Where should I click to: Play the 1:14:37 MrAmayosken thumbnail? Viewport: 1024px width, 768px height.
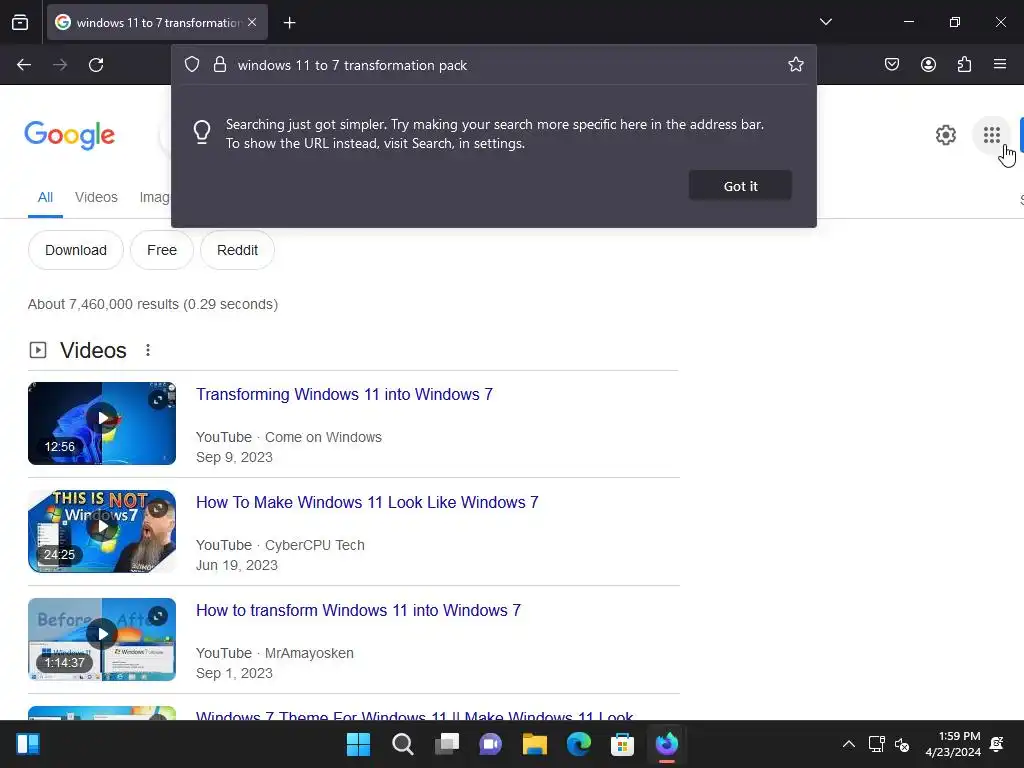[102, 639]
